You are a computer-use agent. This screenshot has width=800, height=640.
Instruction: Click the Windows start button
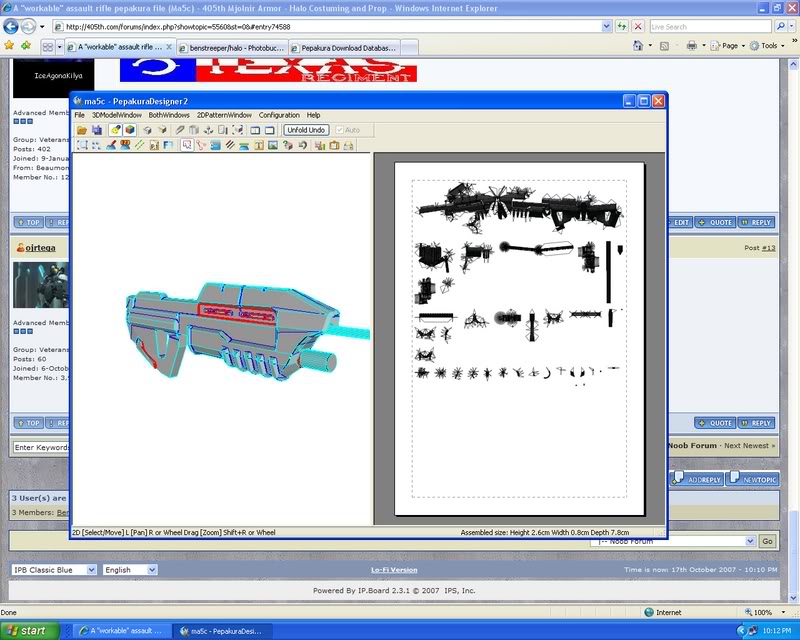pyautogui.click(x=29, y=631)
